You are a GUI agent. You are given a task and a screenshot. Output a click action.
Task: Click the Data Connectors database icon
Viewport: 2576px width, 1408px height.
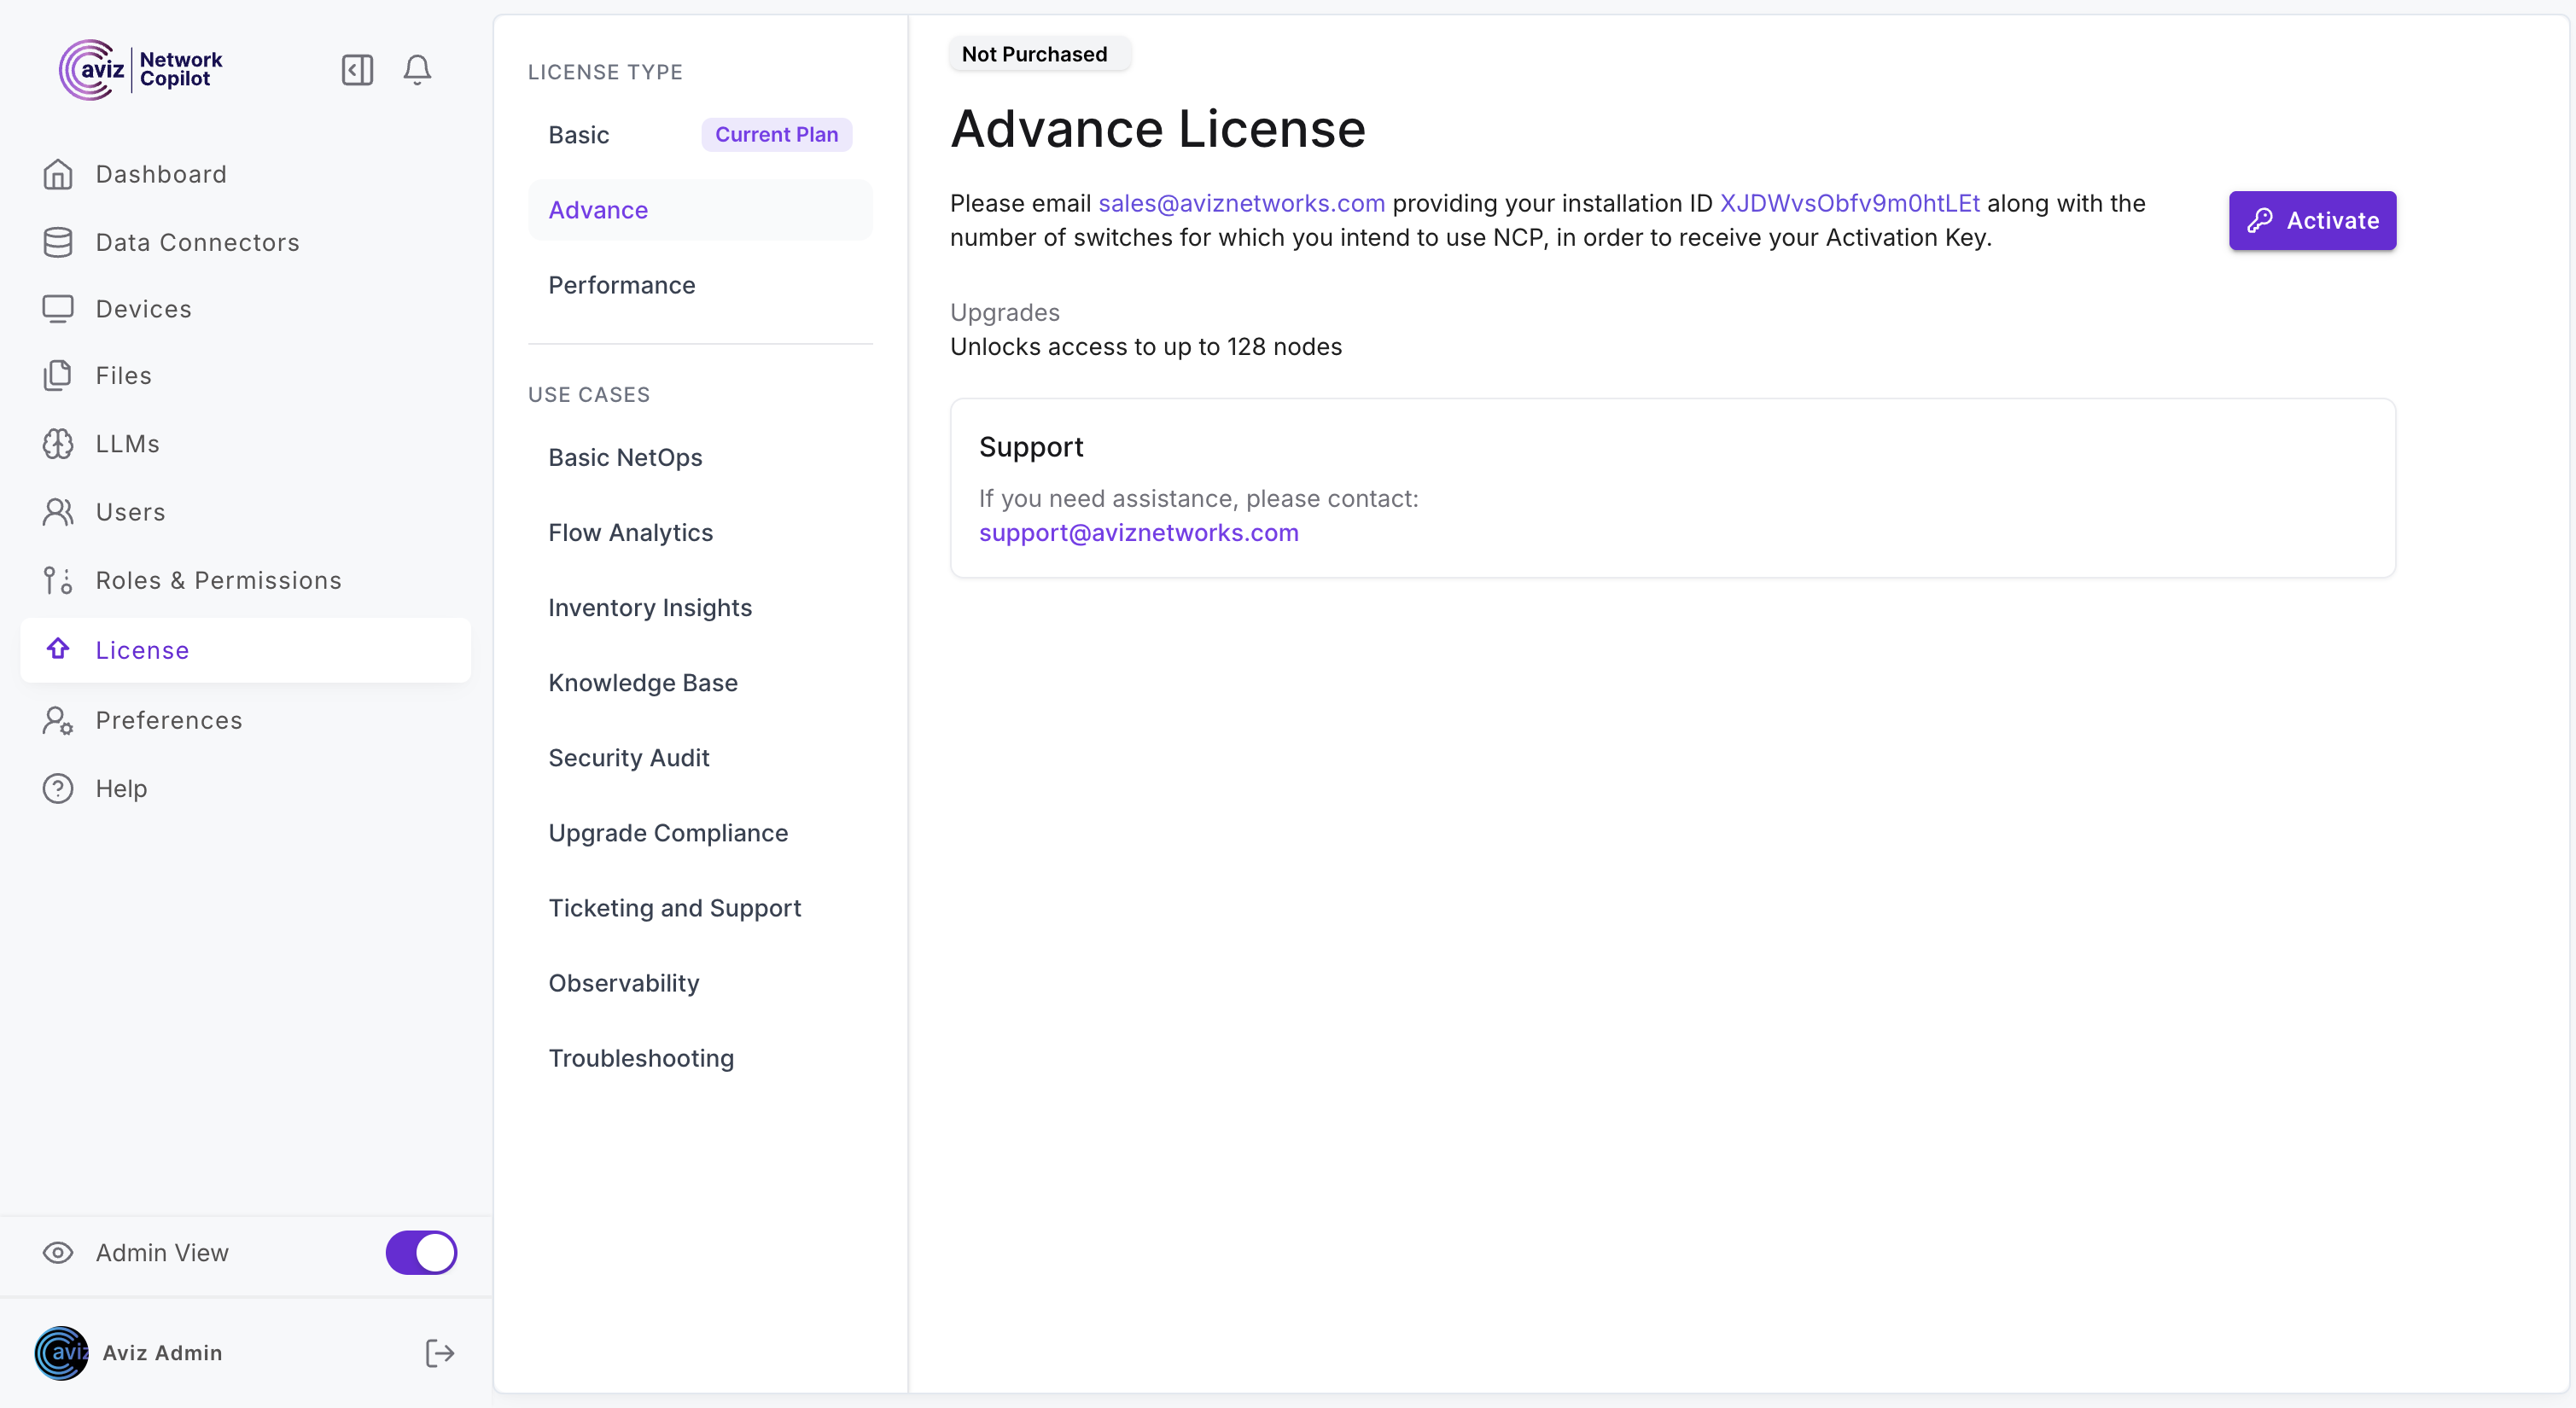click(x=58, y=242)
